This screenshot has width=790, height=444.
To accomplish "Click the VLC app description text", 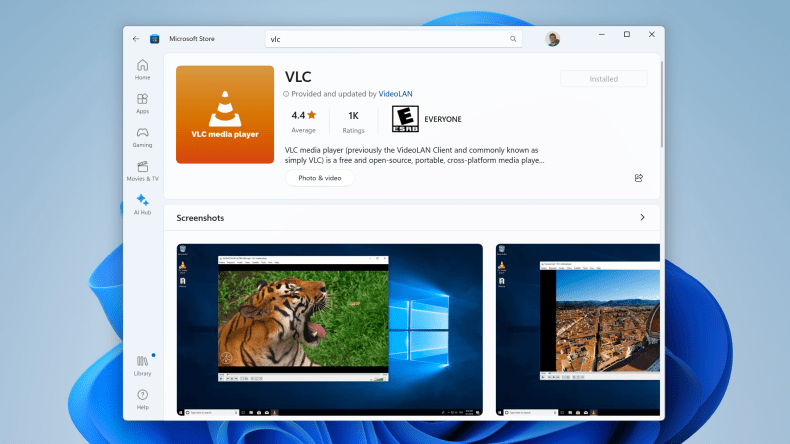I will click(x=414, y=155).
